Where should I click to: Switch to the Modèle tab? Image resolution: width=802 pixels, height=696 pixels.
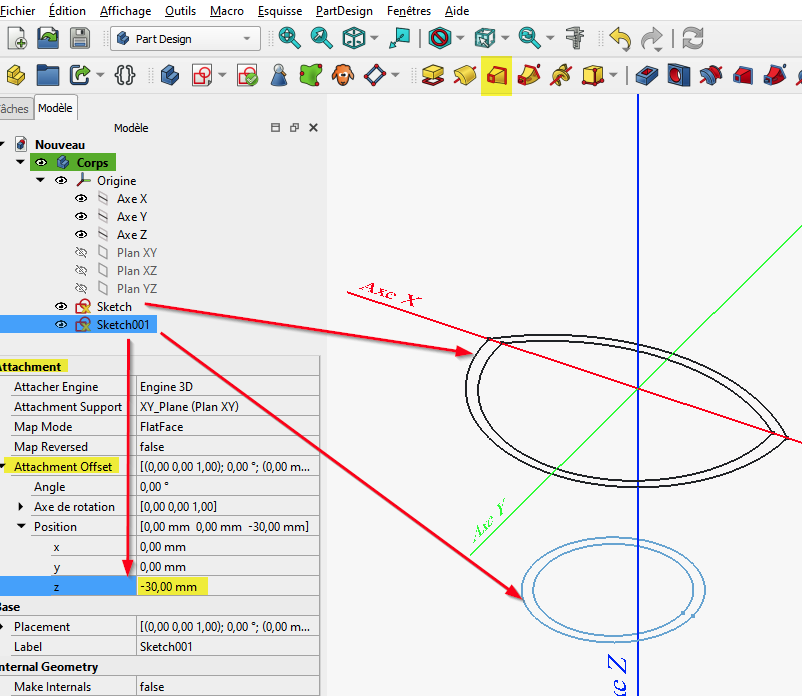[x=55, y=108]
